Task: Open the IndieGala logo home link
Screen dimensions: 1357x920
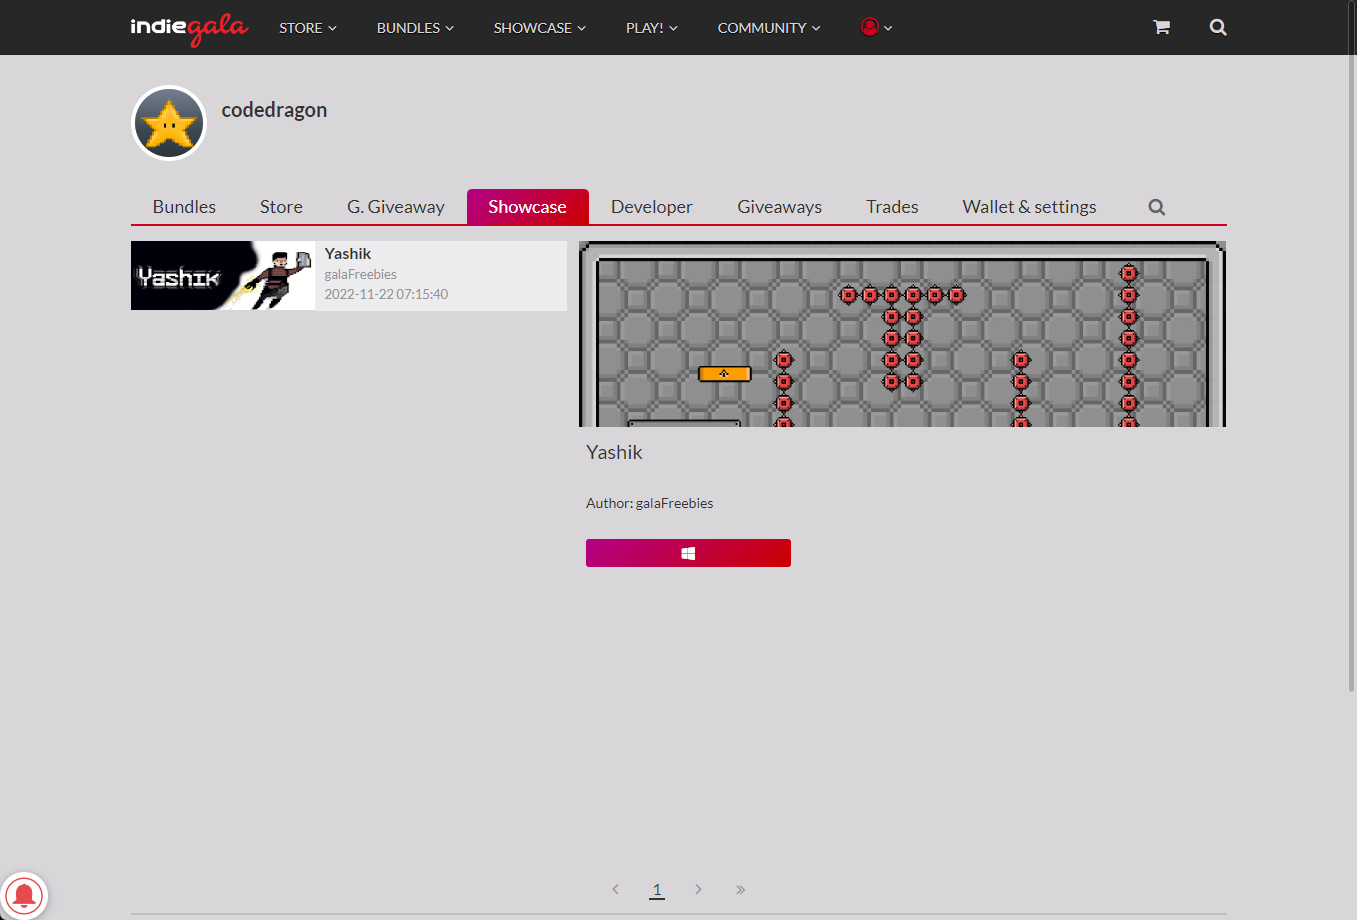Action: click(189, 28)
